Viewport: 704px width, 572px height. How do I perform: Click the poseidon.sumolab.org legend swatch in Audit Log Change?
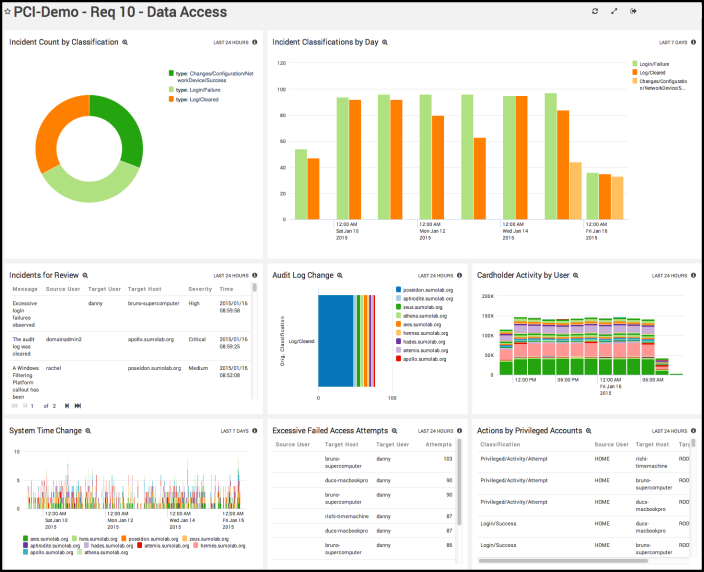(398, 290)
